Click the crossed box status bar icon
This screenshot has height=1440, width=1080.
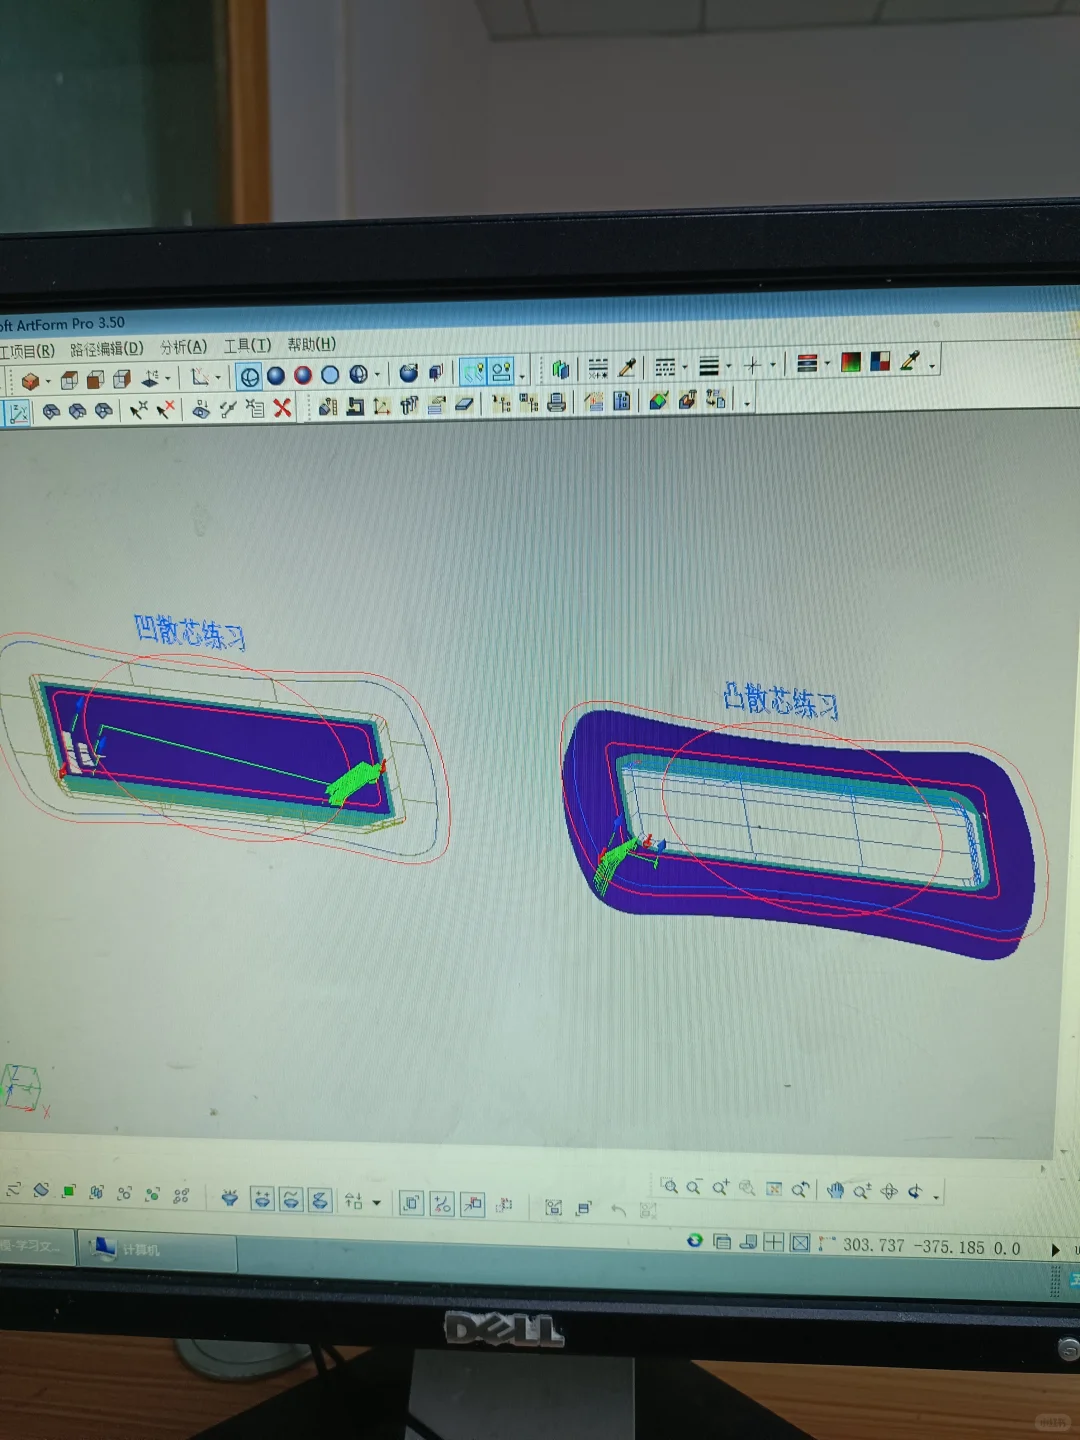tap(800, 1243)
